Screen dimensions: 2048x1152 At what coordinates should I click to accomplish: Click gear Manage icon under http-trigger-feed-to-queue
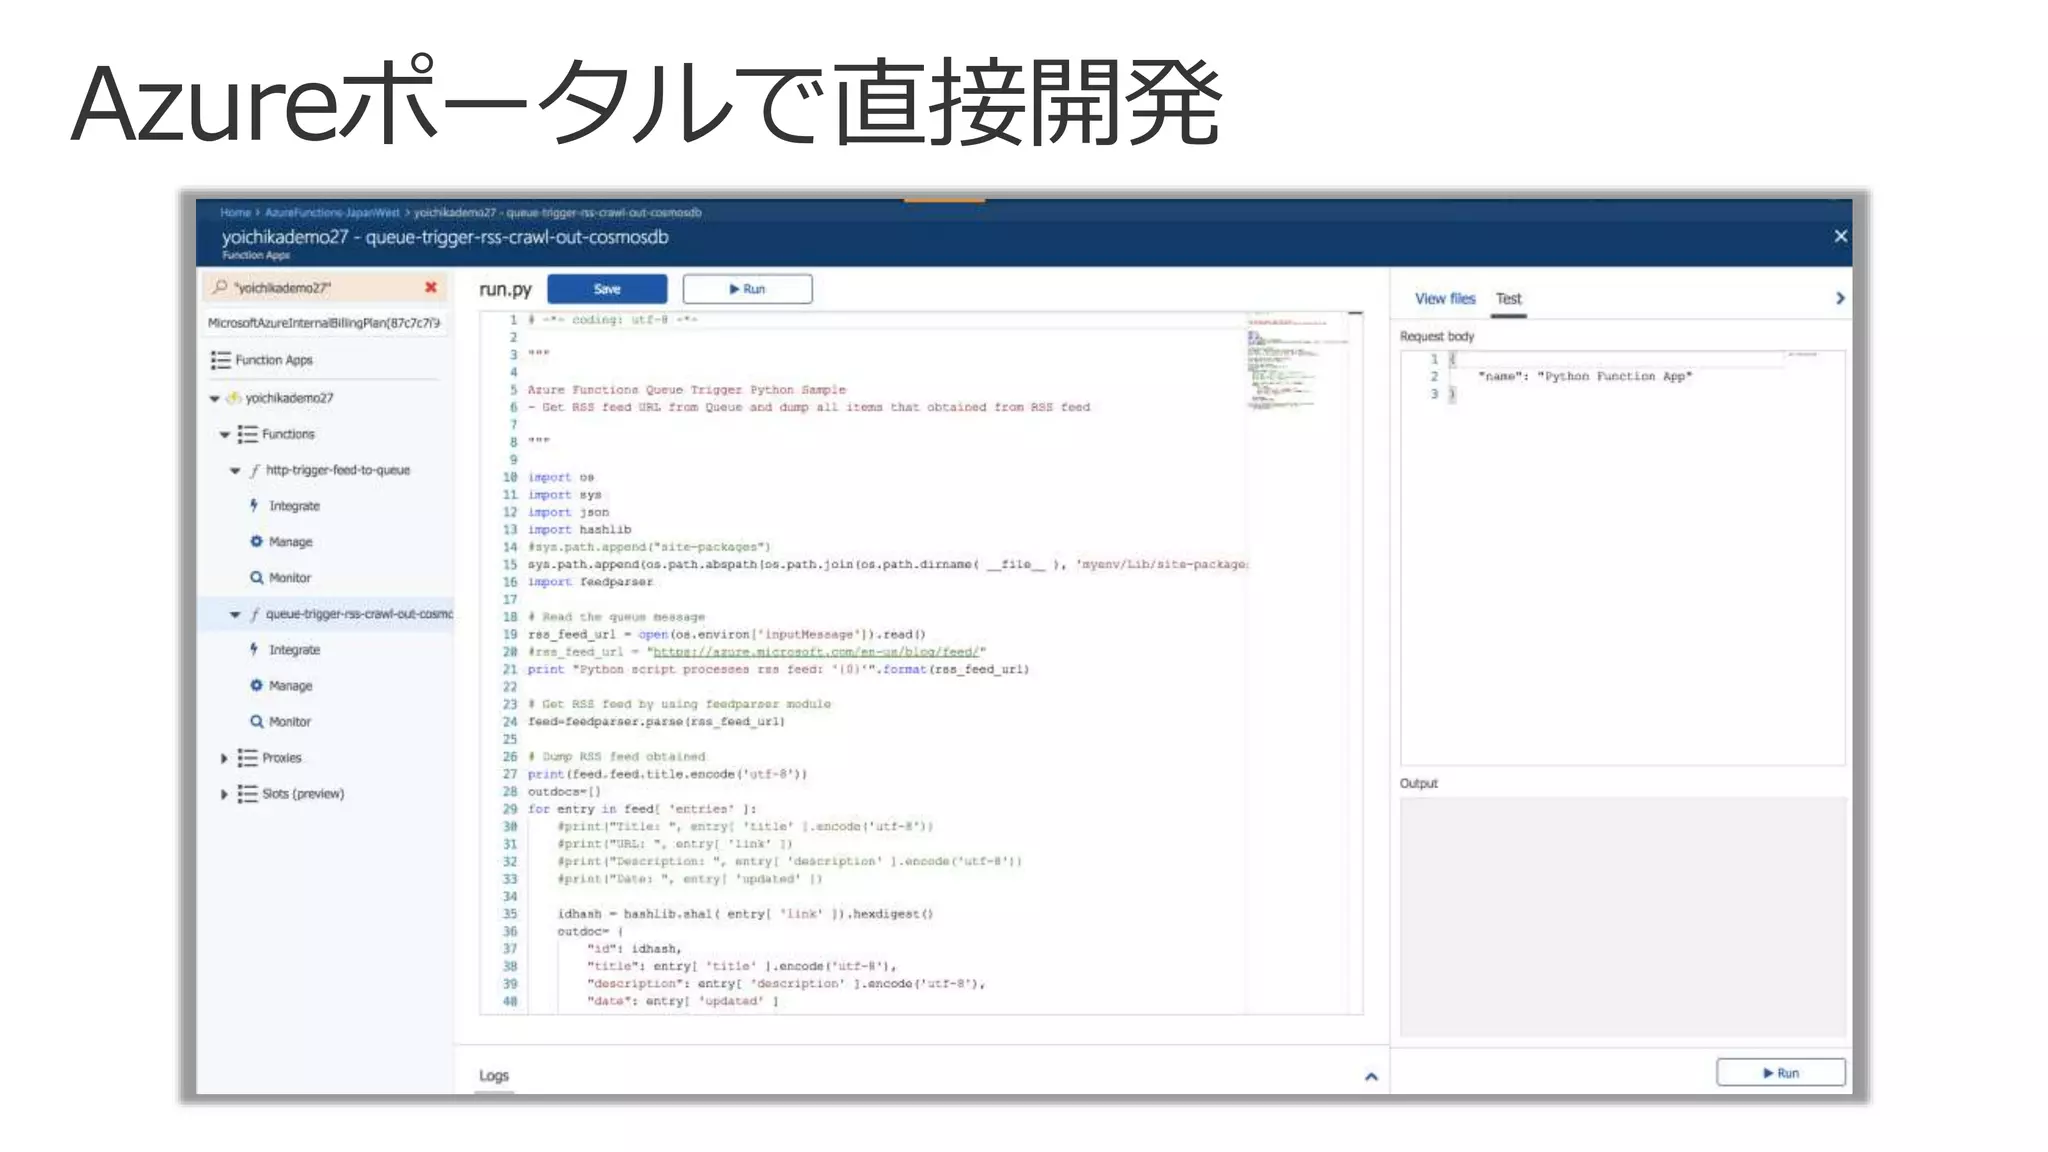pos(256,542)
